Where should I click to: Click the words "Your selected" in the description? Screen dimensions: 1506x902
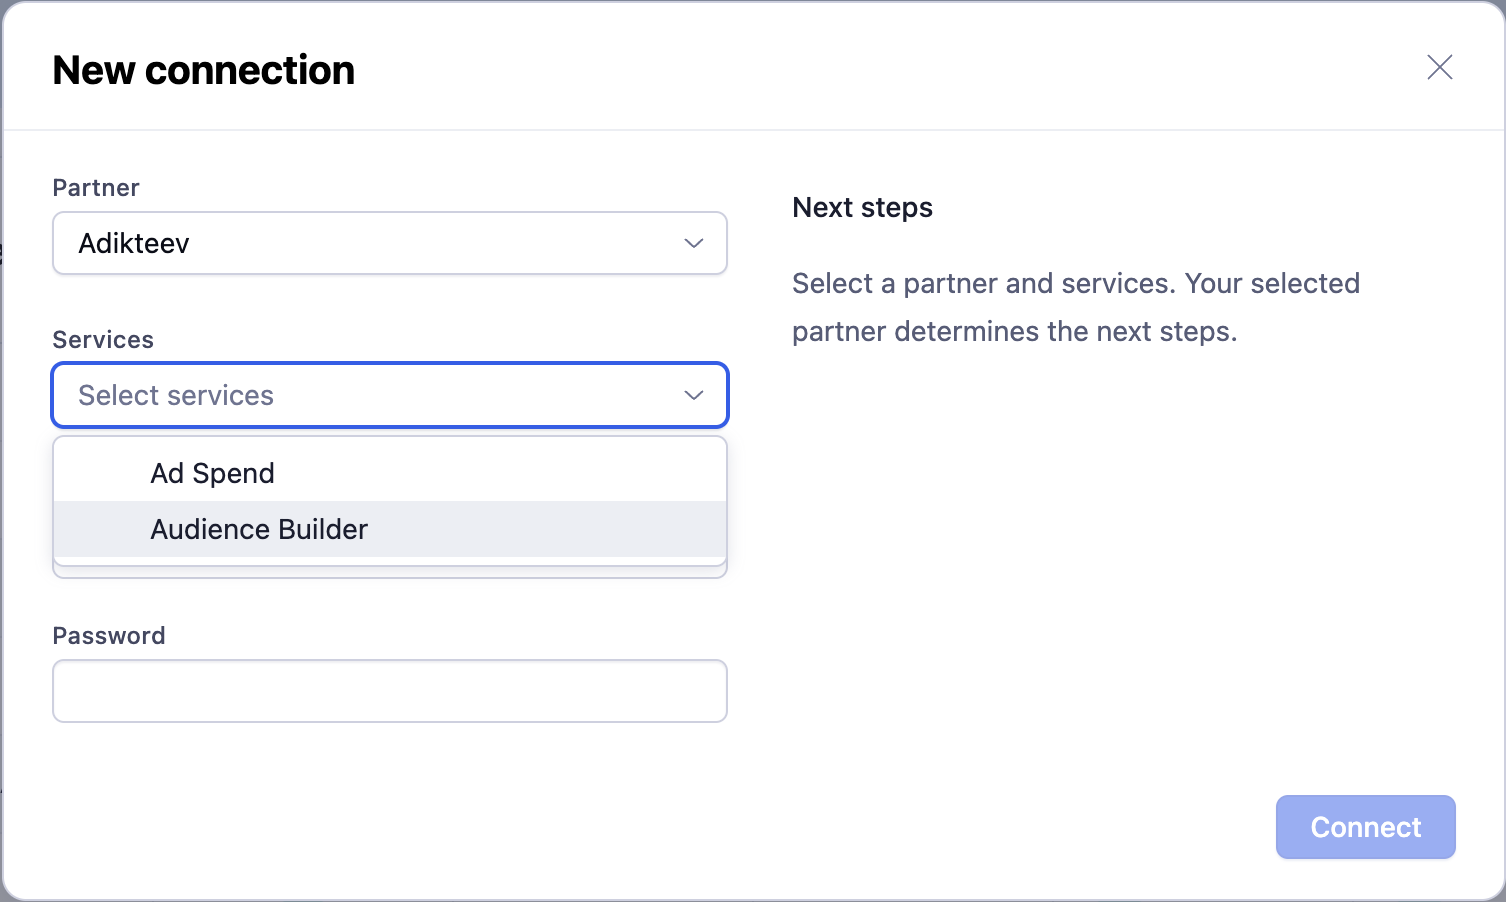point(1272,283)
